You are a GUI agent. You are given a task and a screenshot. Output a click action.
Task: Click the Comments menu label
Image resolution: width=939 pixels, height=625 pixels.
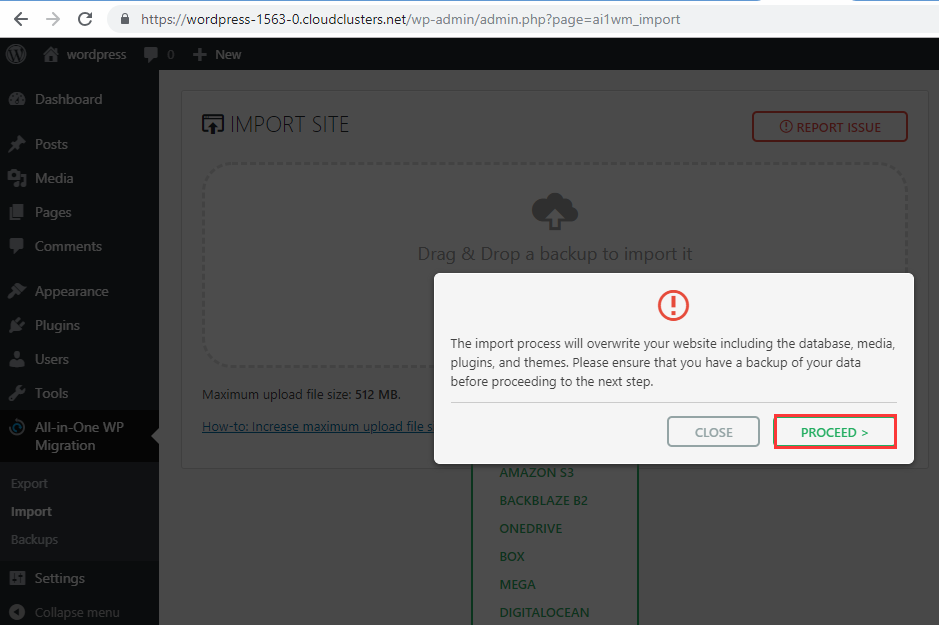point(68,247)
